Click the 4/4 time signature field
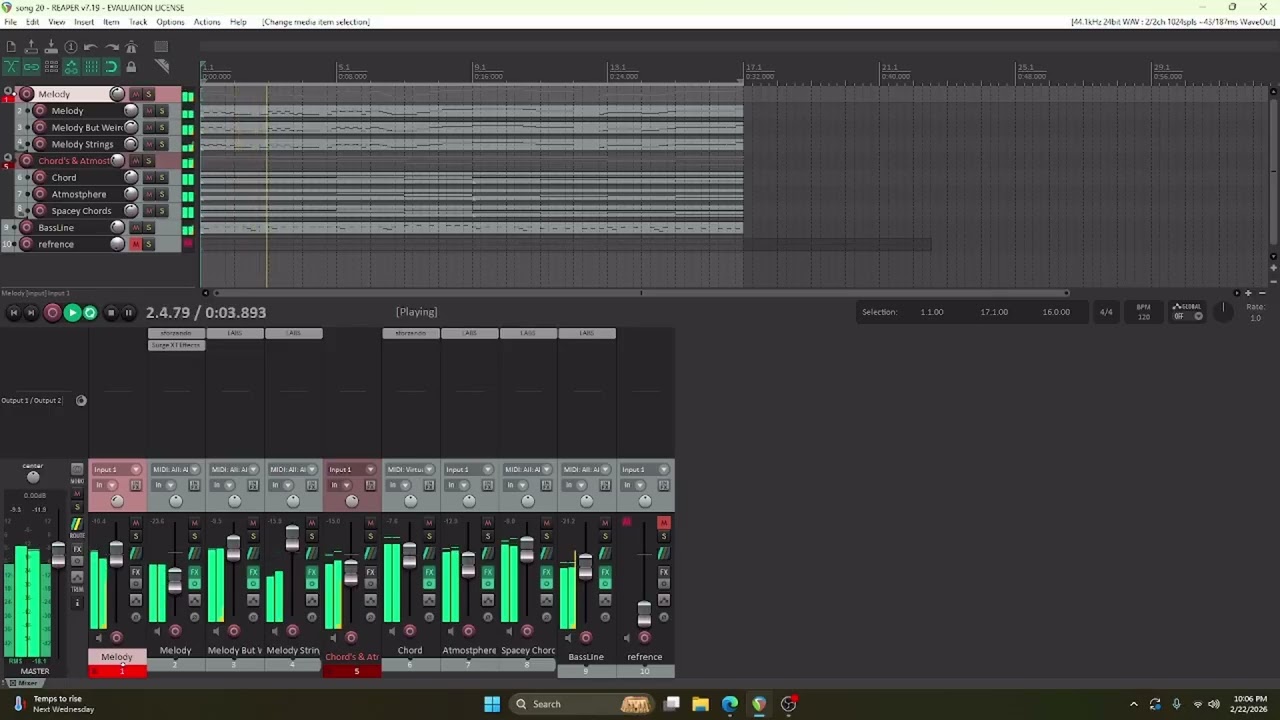 (x=1106, y=312)
